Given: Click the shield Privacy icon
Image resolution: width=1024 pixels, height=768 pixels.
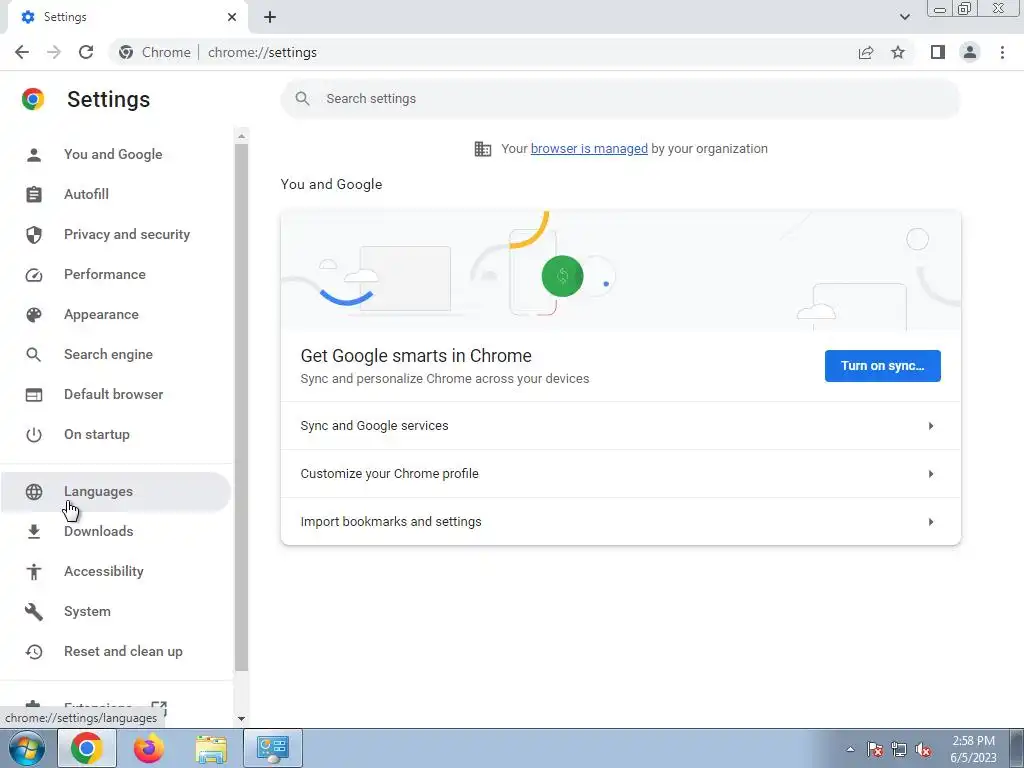Looking at the screenshot, I should 34,234.
